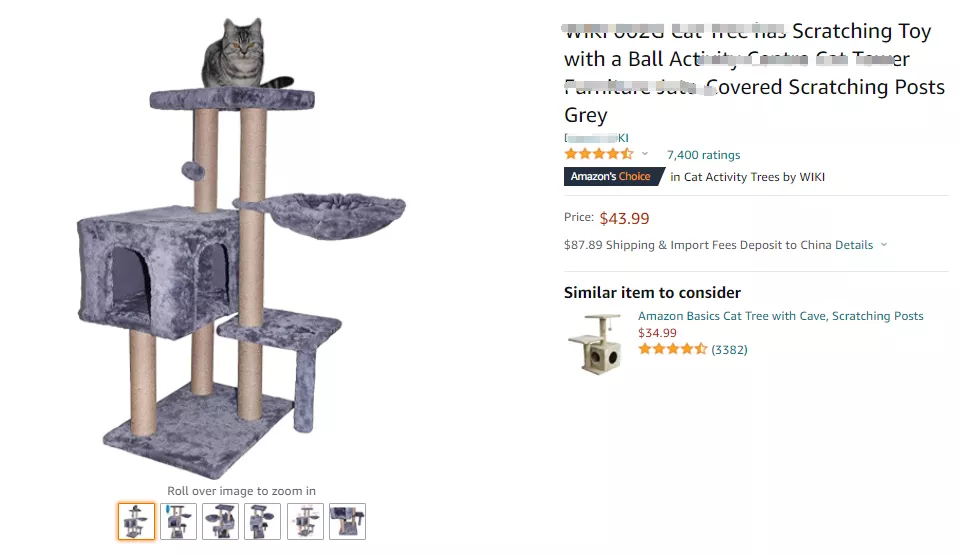Click the similar item's star rating
The image size is (961, 554).
tap(672, 349)
